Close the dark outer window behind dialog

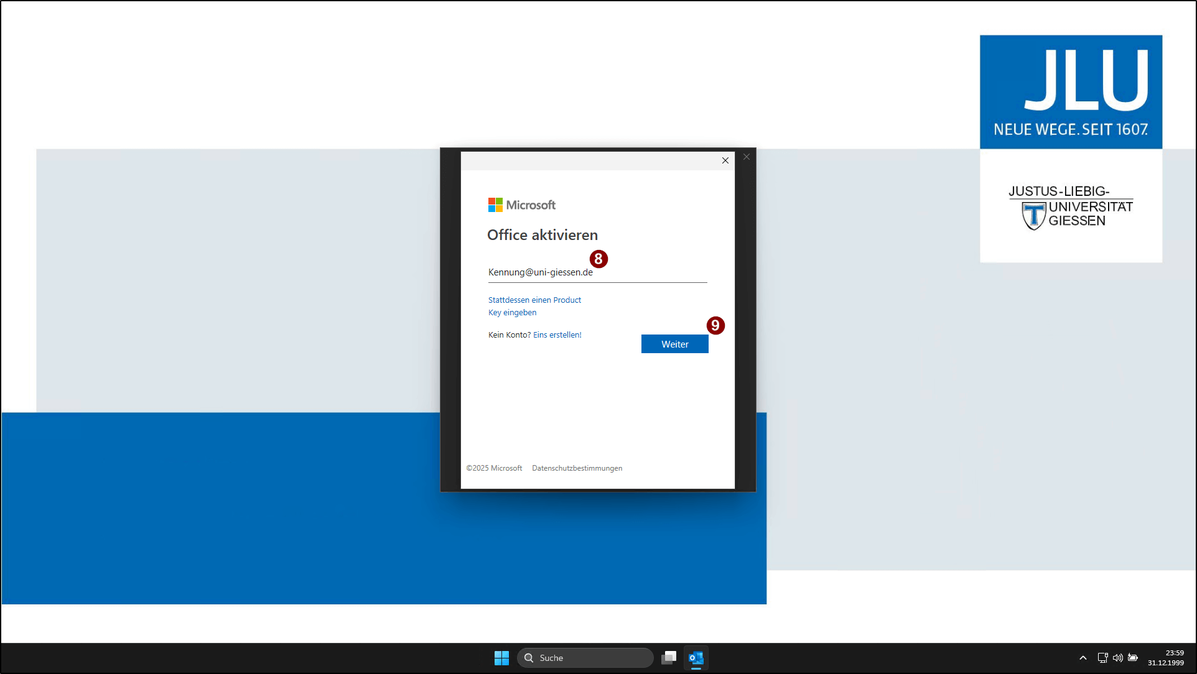click(x=747, y=156)
